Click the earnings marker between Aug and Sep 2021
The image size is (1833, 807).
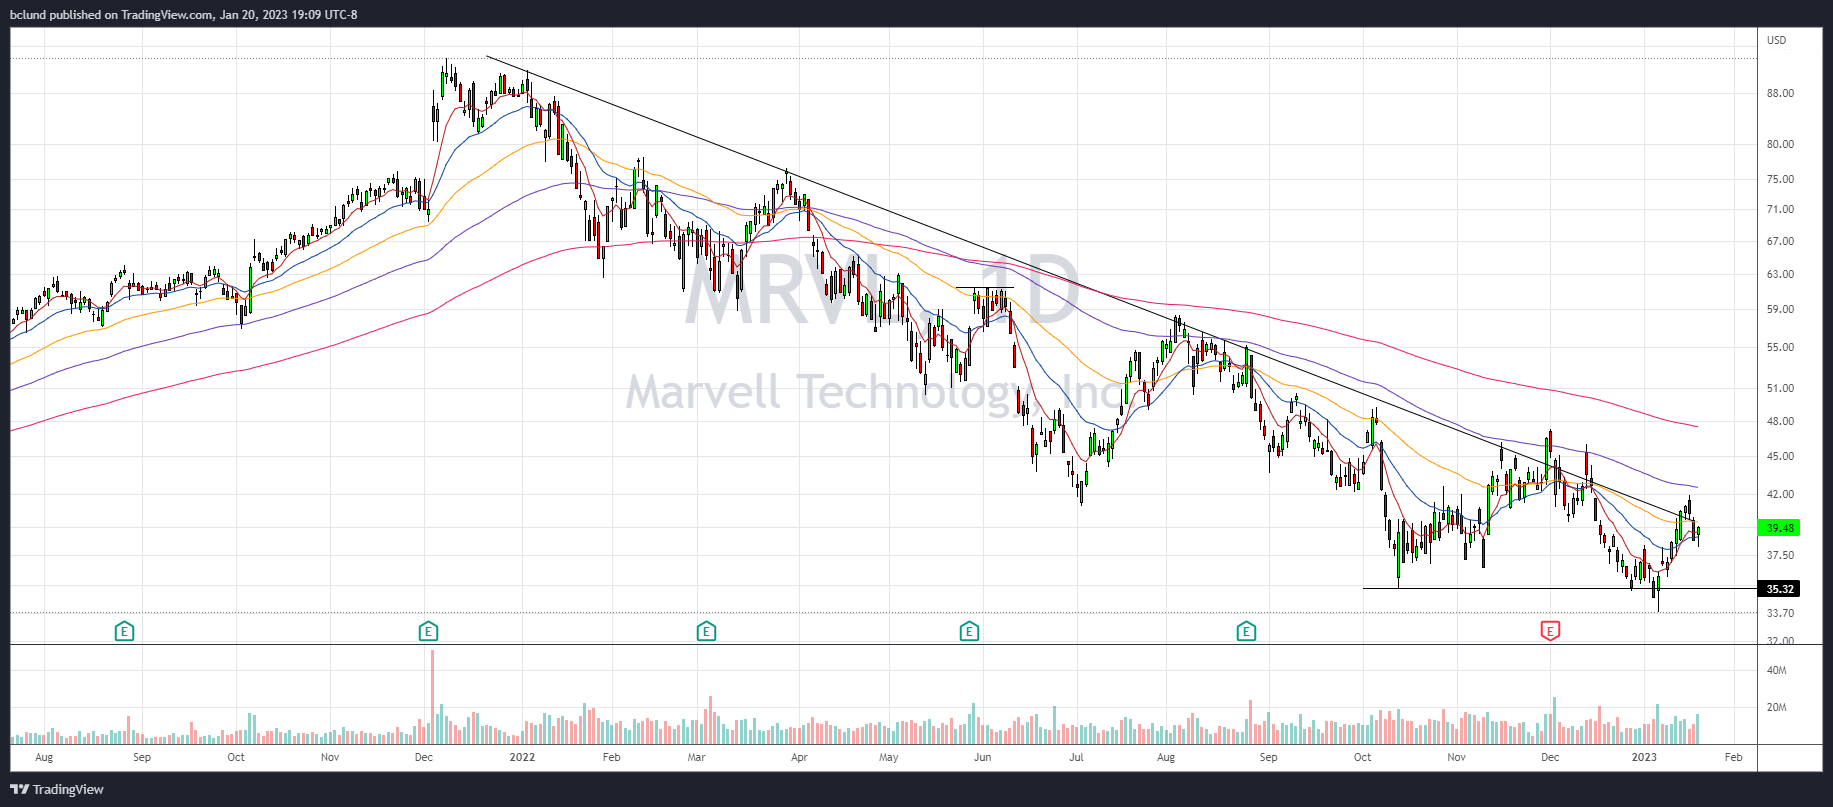click(x=124, y=631)
